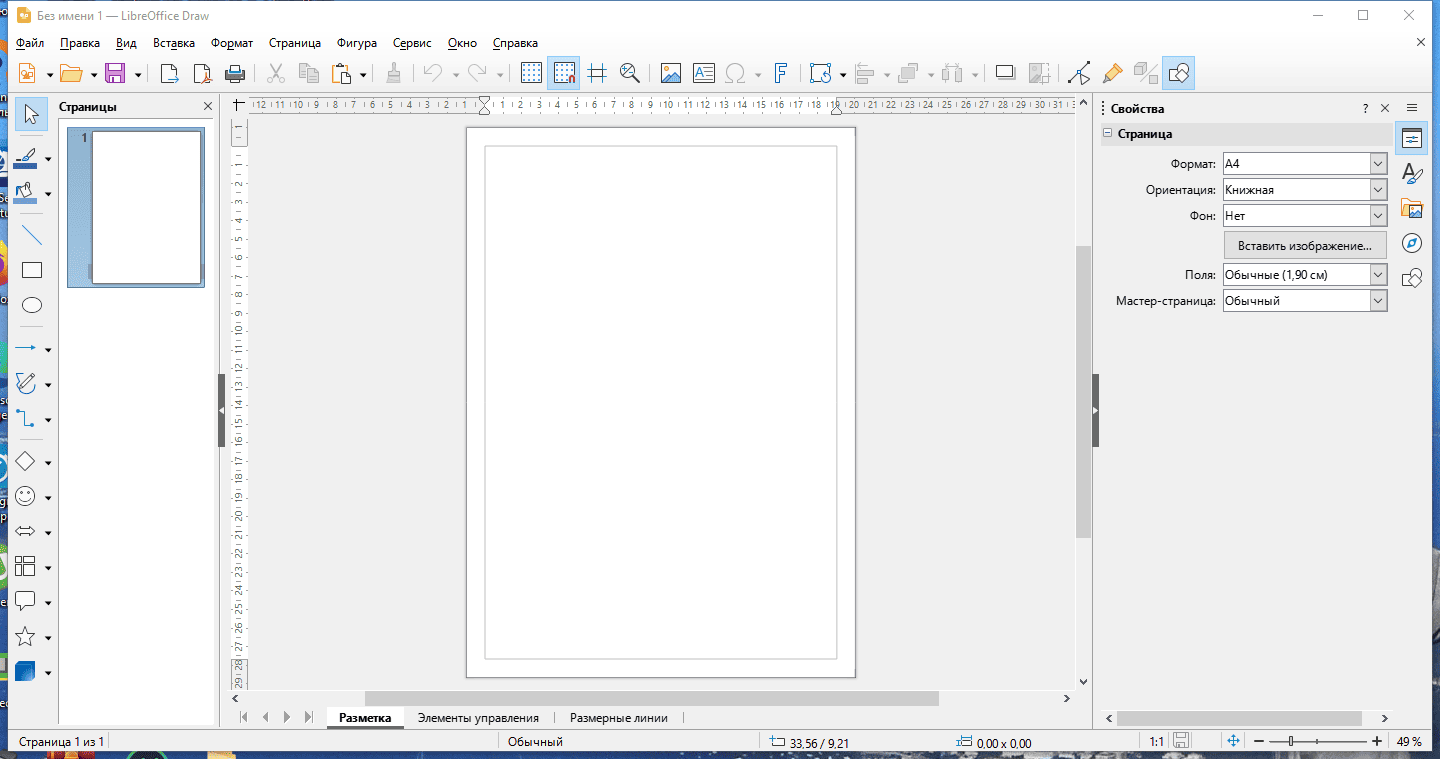Open the Формат page size dropdown
The image size is (1440, 759).
pyautogui.click(x=1378, y=164)
